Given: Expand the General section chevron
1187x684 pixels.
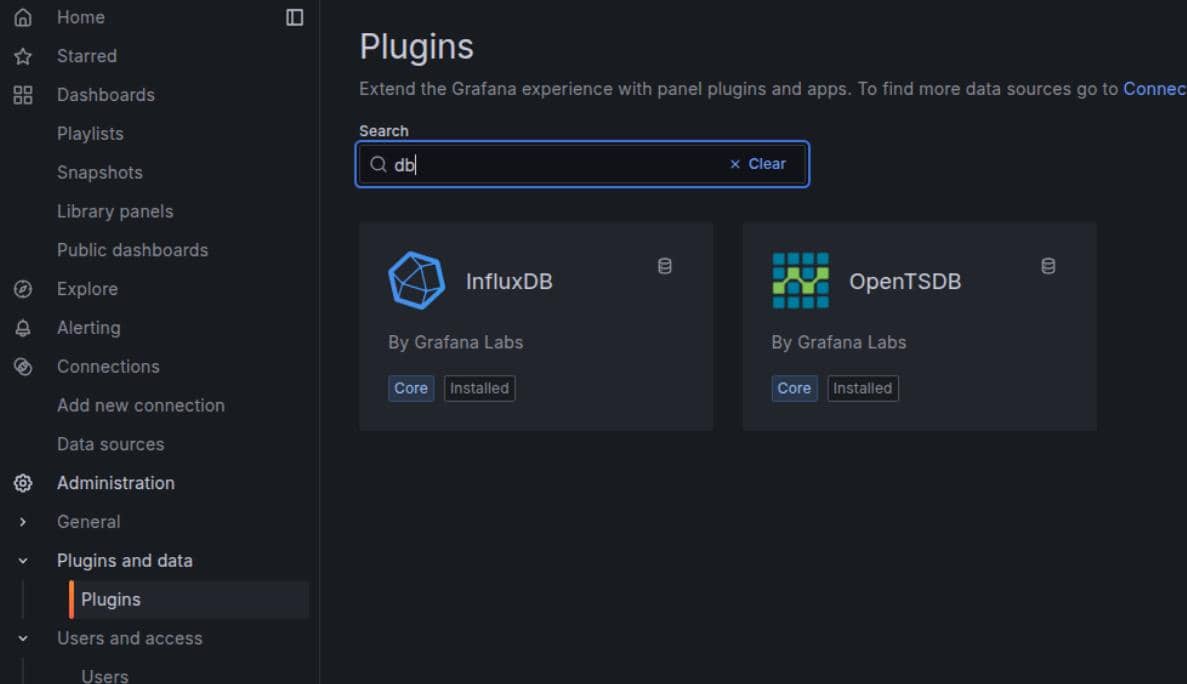Looking at the screenshot, I should click(23, 522).
